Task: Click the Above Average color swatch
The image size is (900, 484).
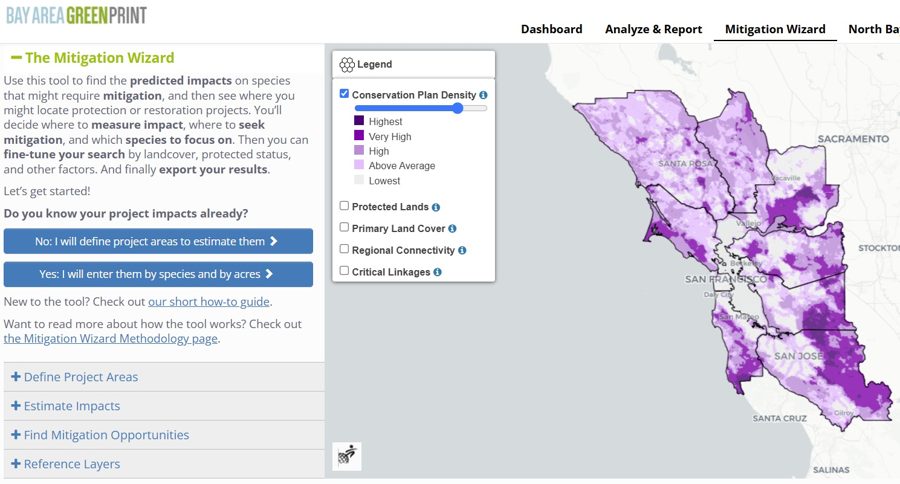Action: (359, 165)
